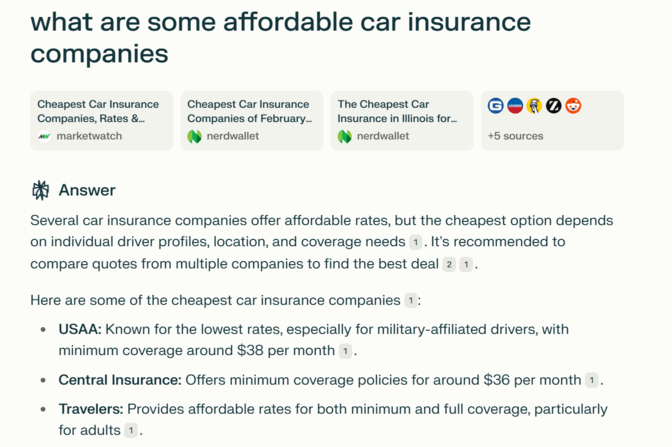Click citation 2 after "best deal"

click(x=449, y=264)
